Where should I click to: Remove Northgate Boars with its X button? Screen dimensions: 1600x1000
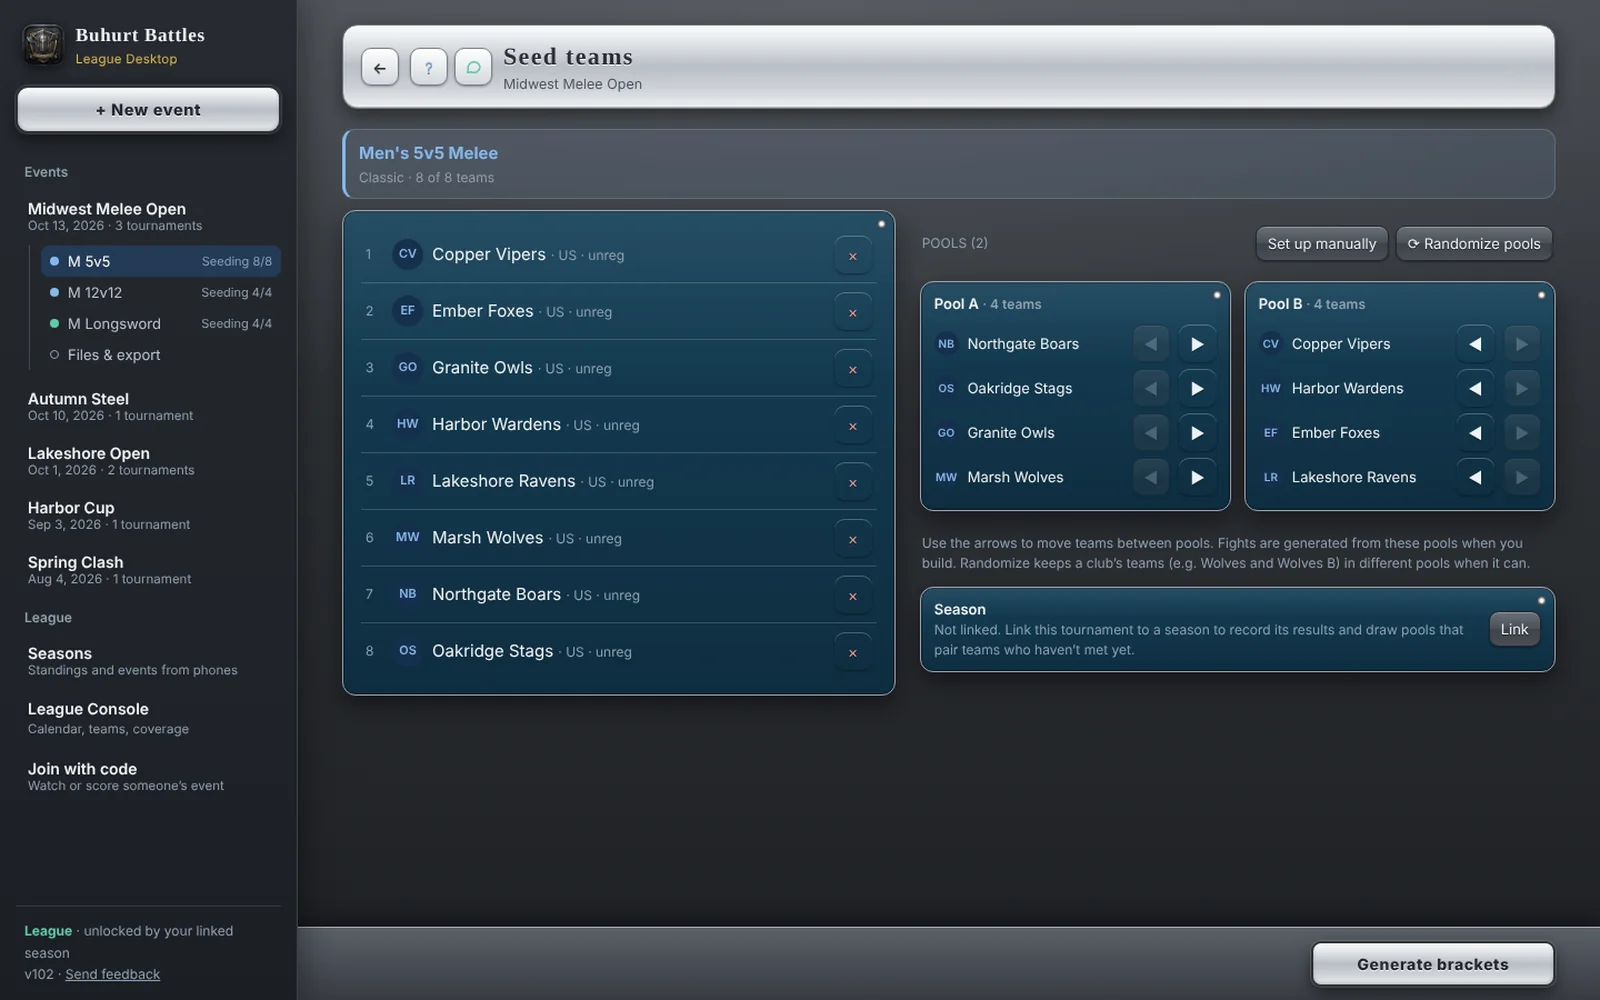pos(853,596)
